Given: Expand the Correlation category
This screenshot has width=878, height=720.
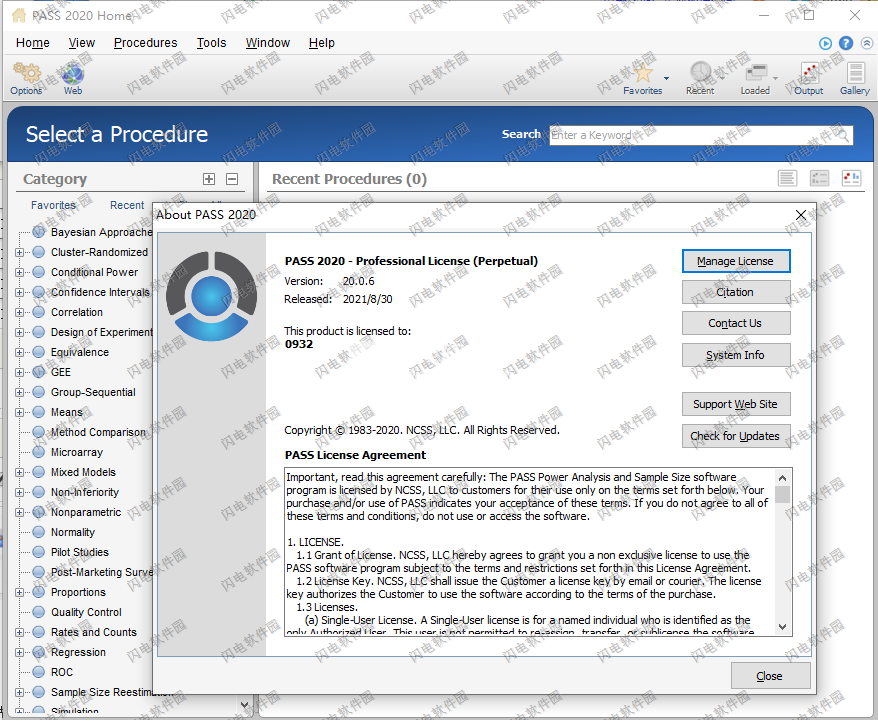Looking at the screenshot, I should click(x=19, y=312).
